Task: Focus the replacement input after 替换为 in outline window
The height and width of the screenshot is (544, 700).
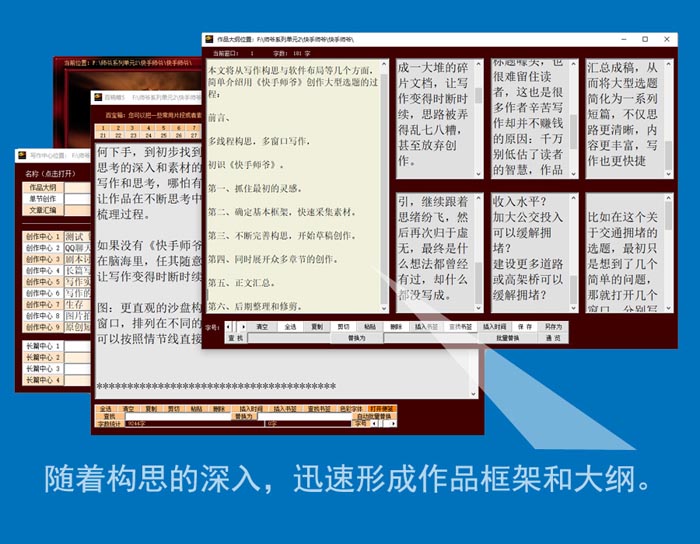Action: tap(431, 338)
